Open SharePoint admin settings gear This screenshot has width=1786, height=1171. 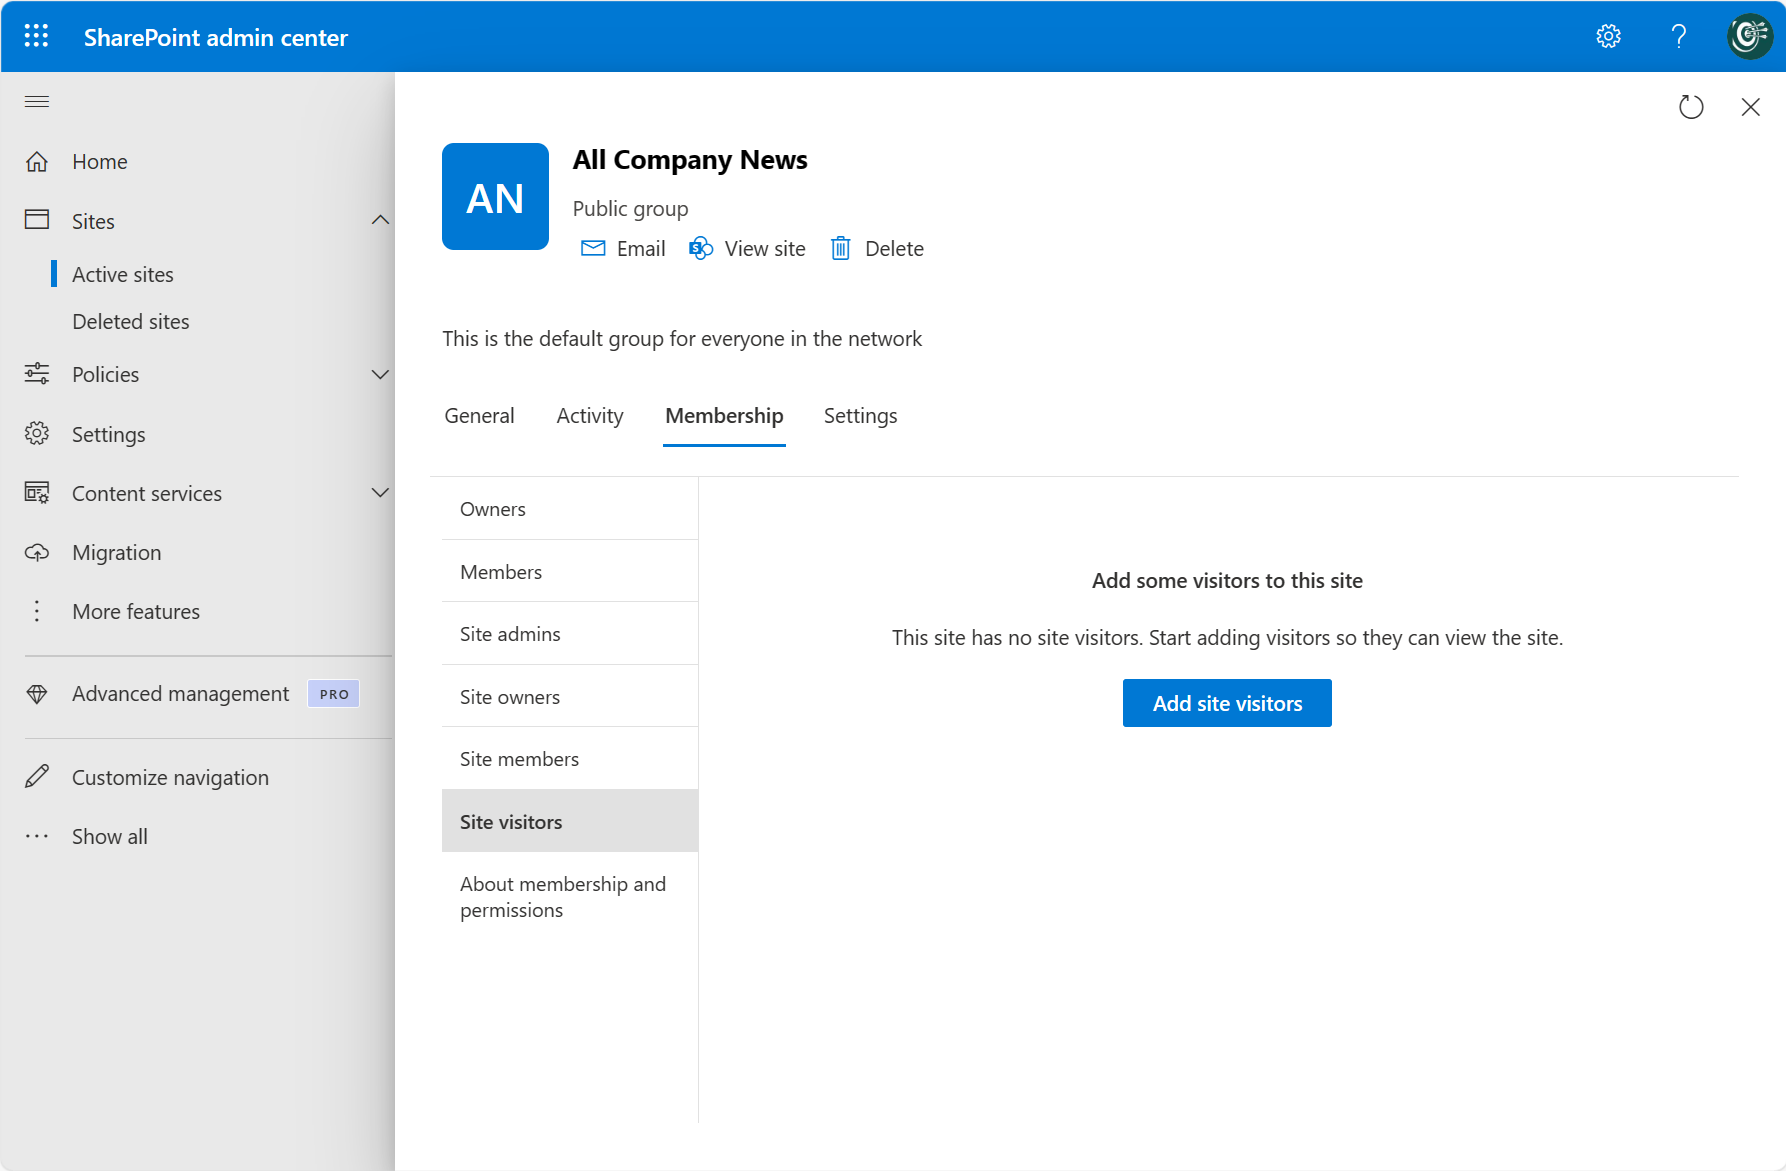pyautogui.click(x=1608, y=36)
